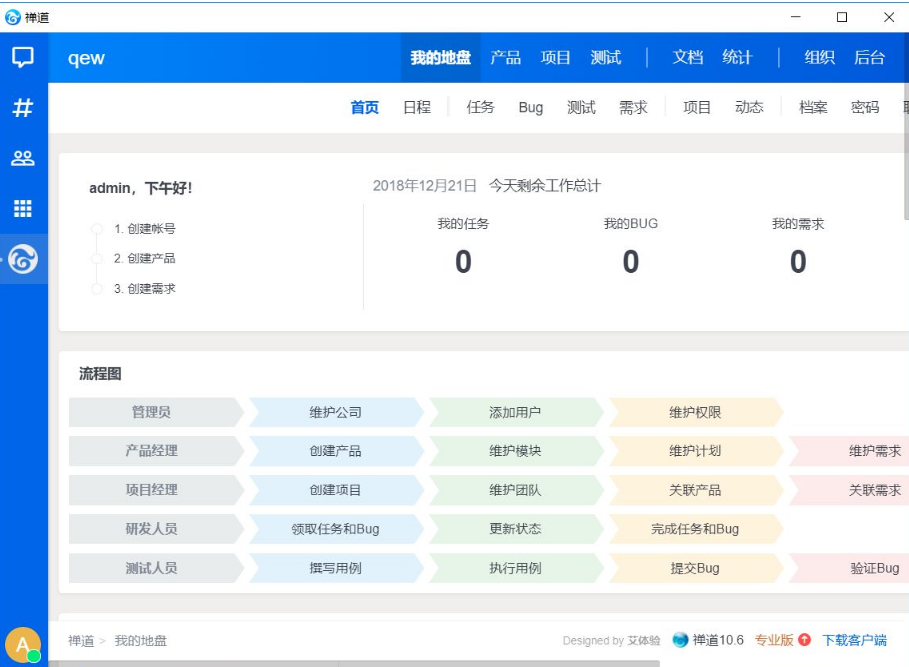Switch to the 密码 sub tab
Screen dimensions: 909x667
click(x=865, y=107)
